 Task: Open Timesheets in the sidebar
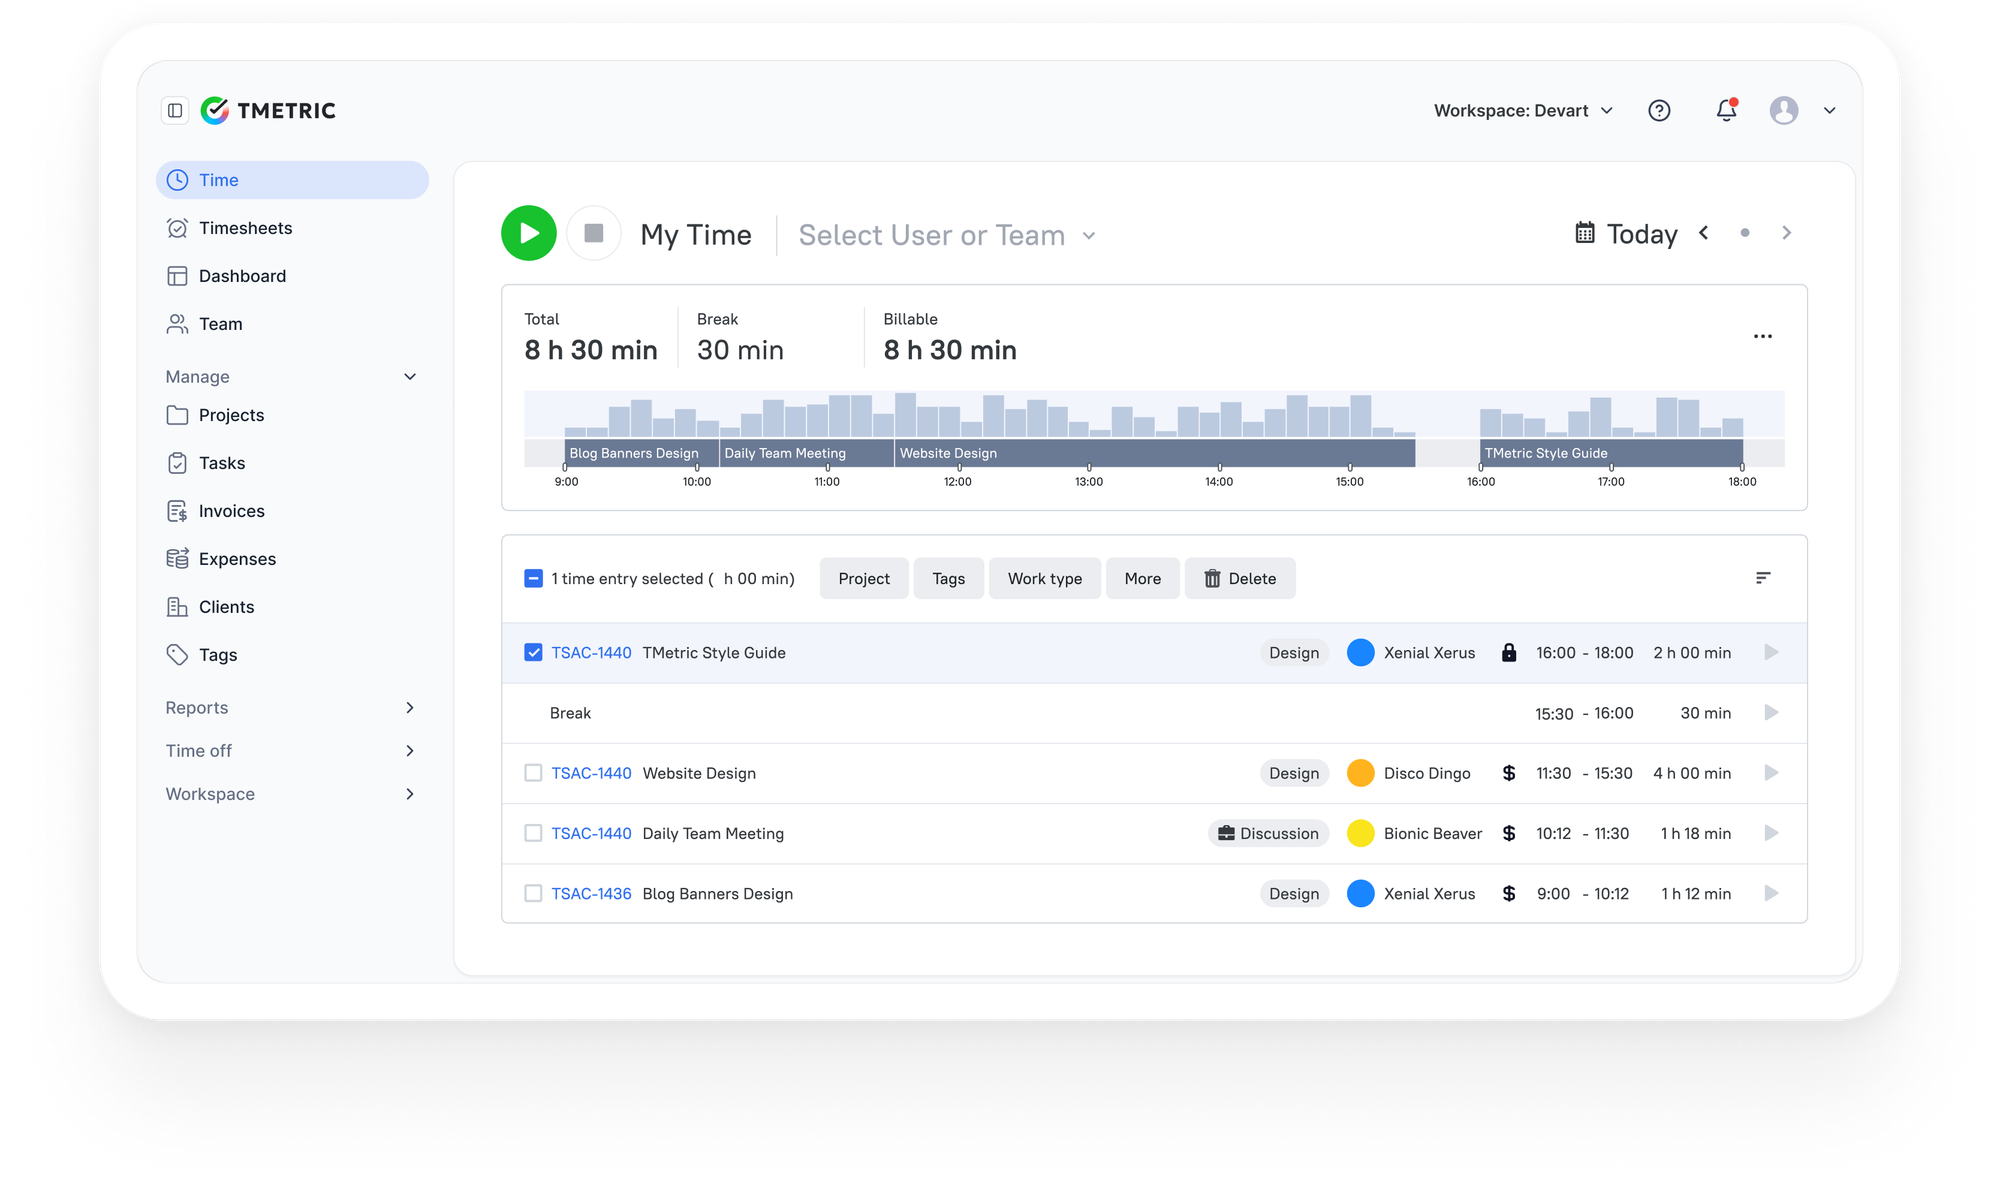point(245,228)
